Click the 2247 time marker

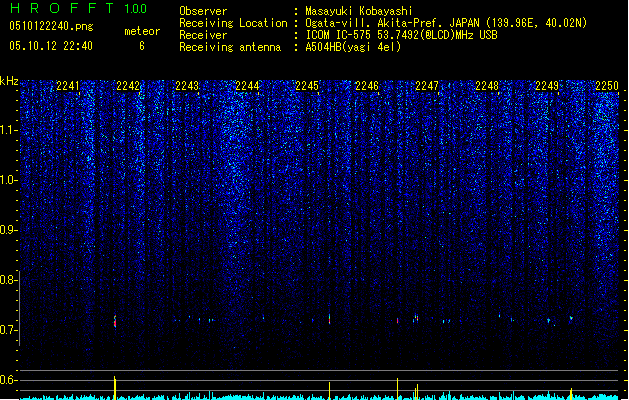427,86
